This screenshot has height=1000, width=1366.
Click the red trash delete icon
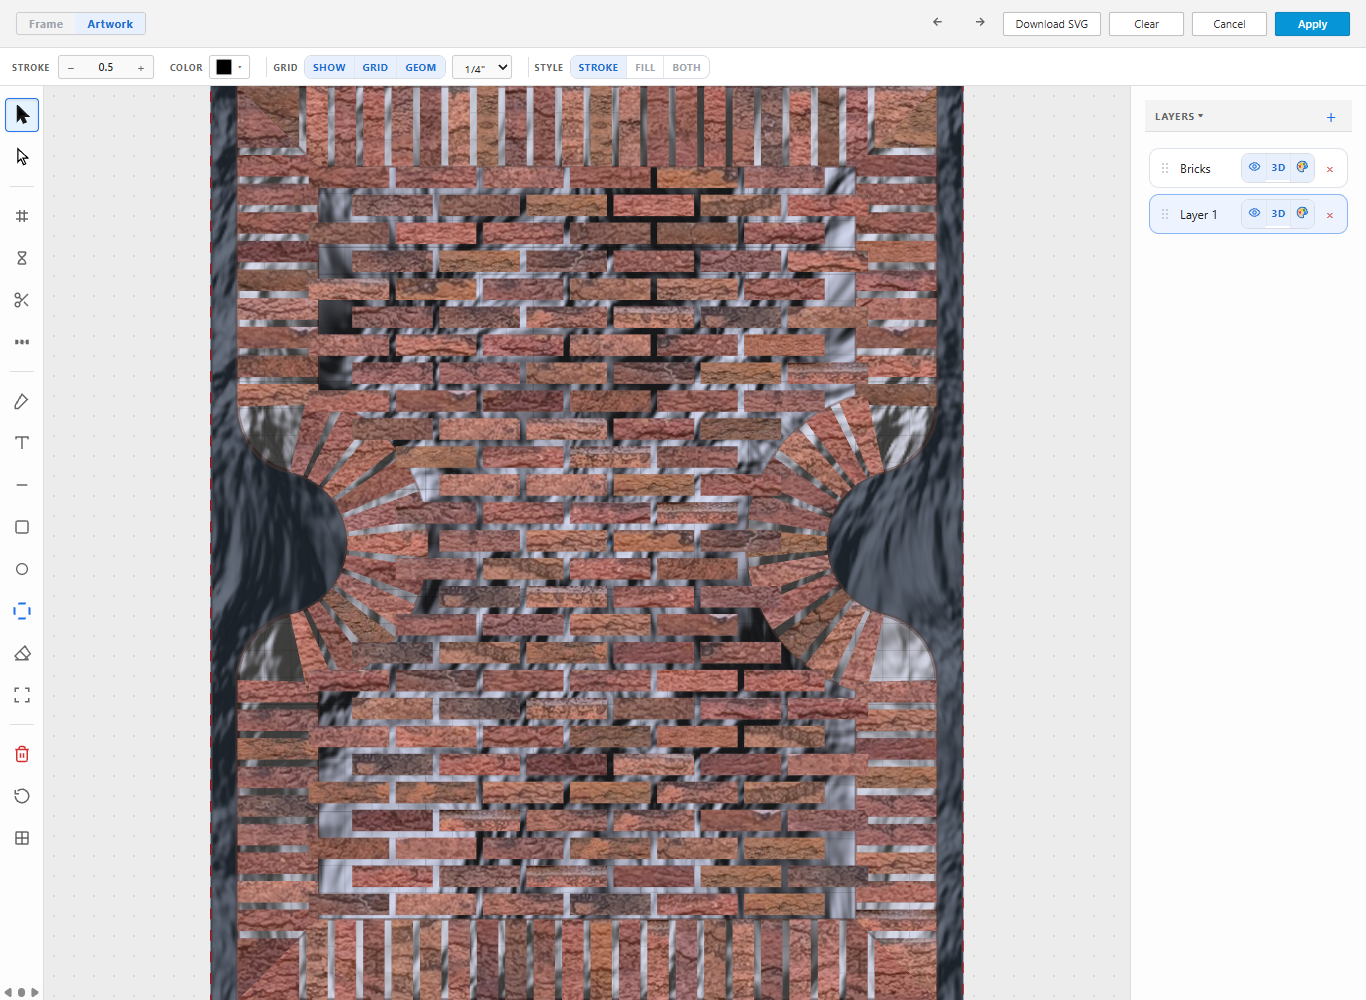22,754
